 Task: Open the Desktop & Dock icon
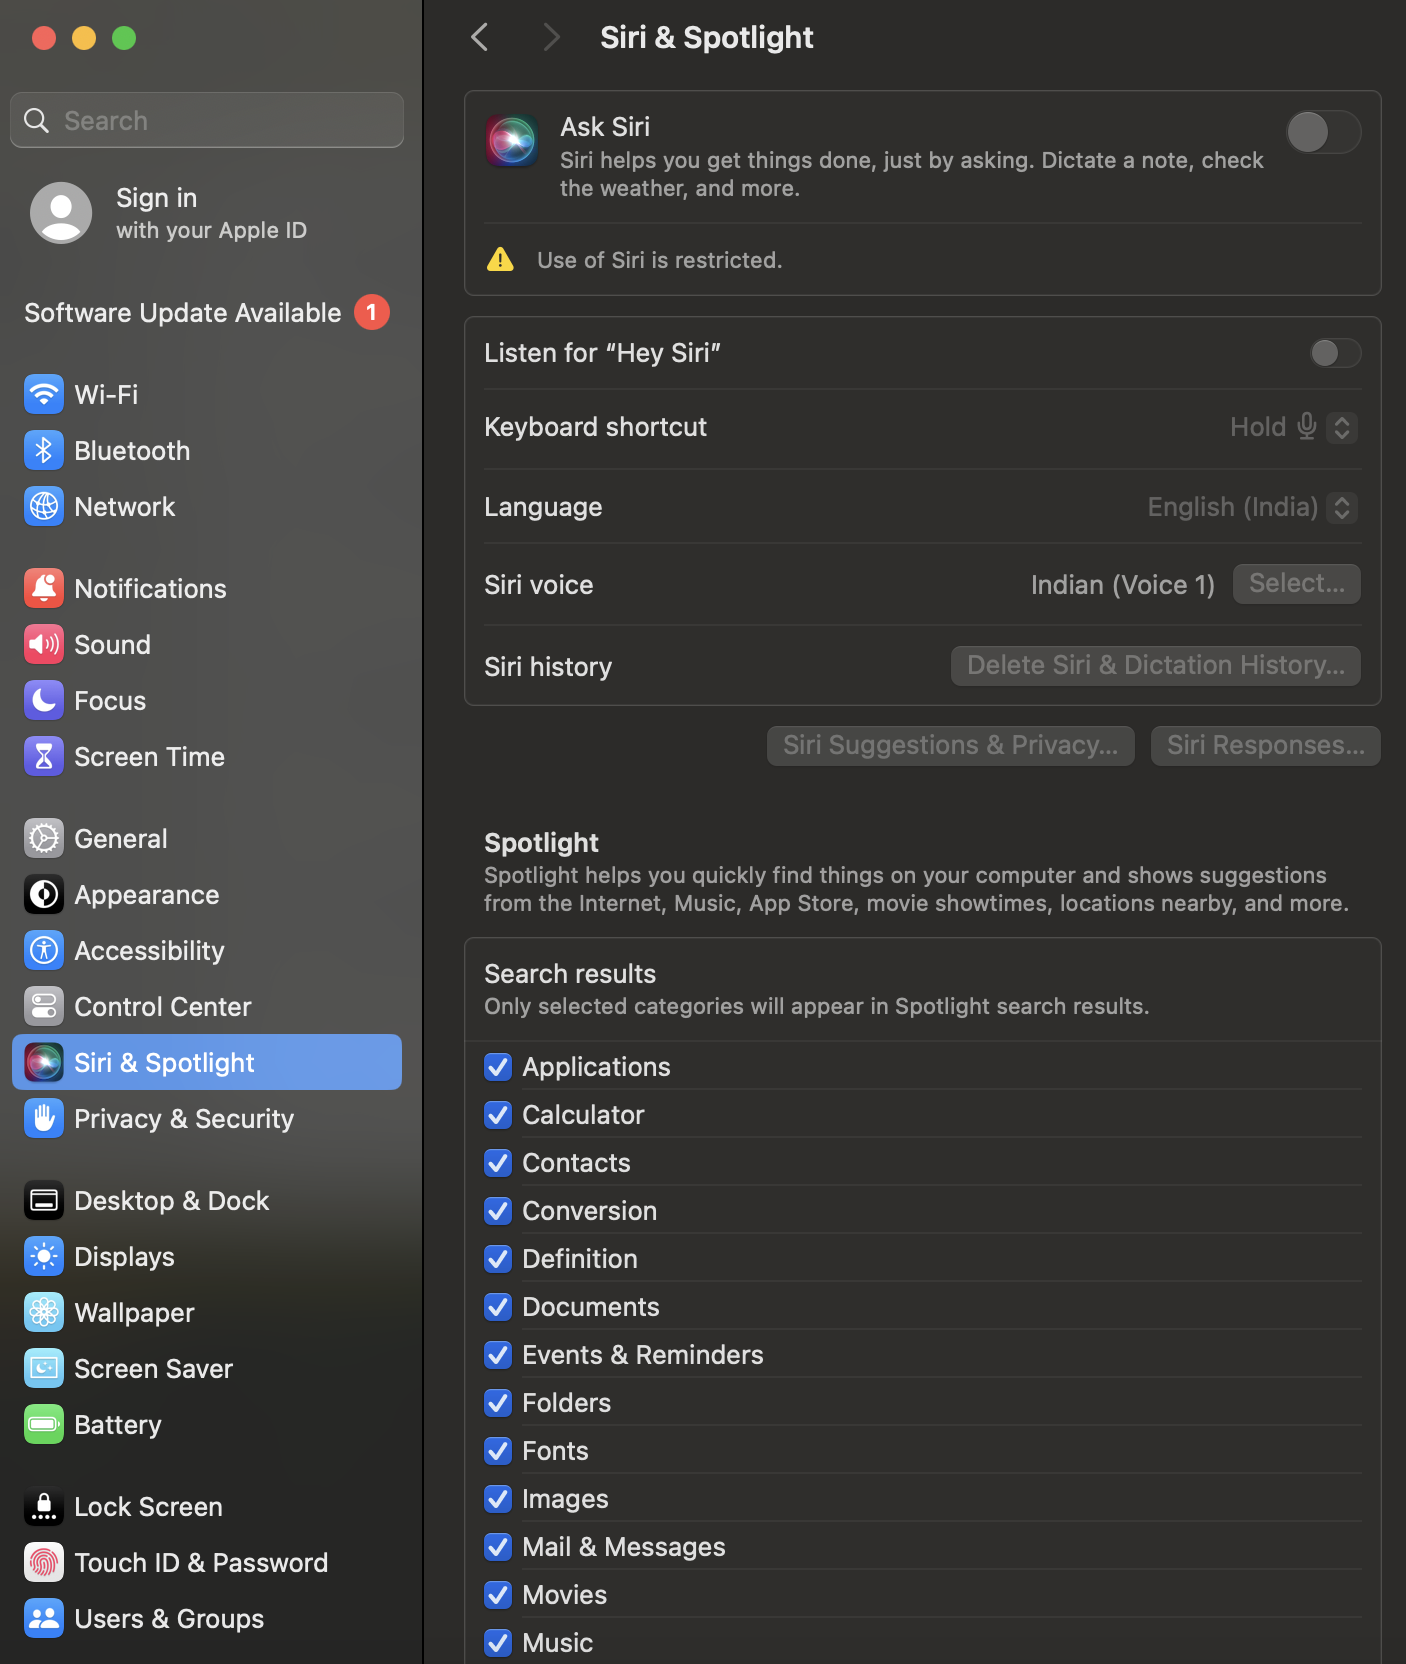[44, 1200]
